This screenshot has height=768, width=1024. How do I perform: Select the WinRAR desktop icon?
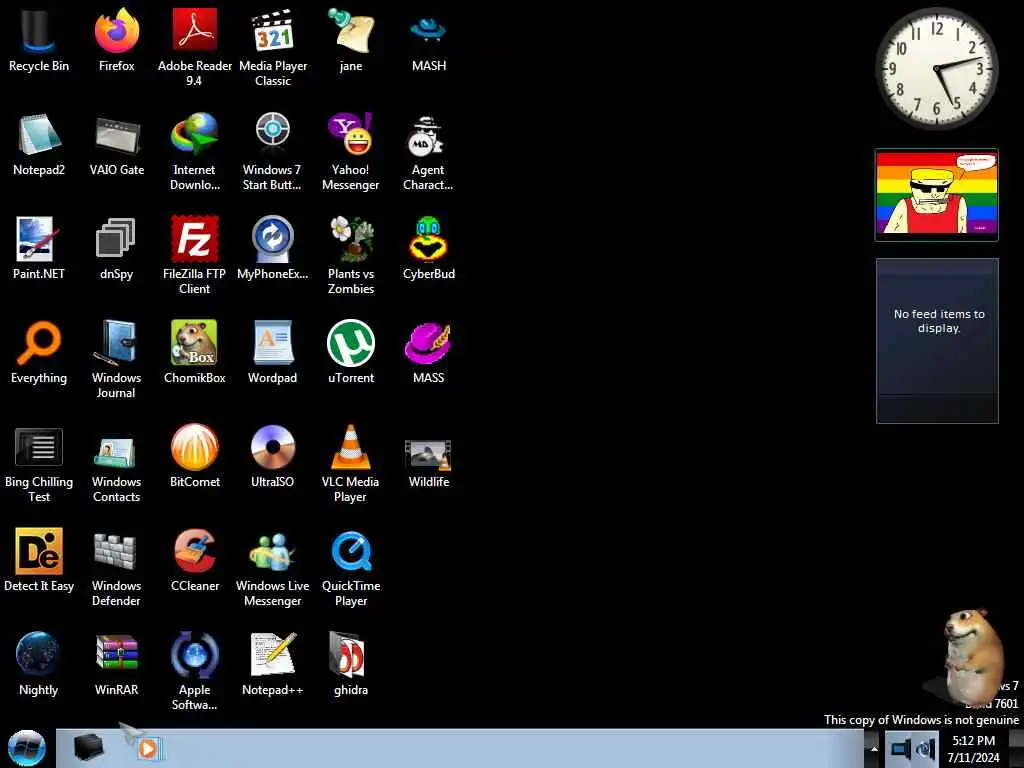pyautogui.click(x=116, y=664)
